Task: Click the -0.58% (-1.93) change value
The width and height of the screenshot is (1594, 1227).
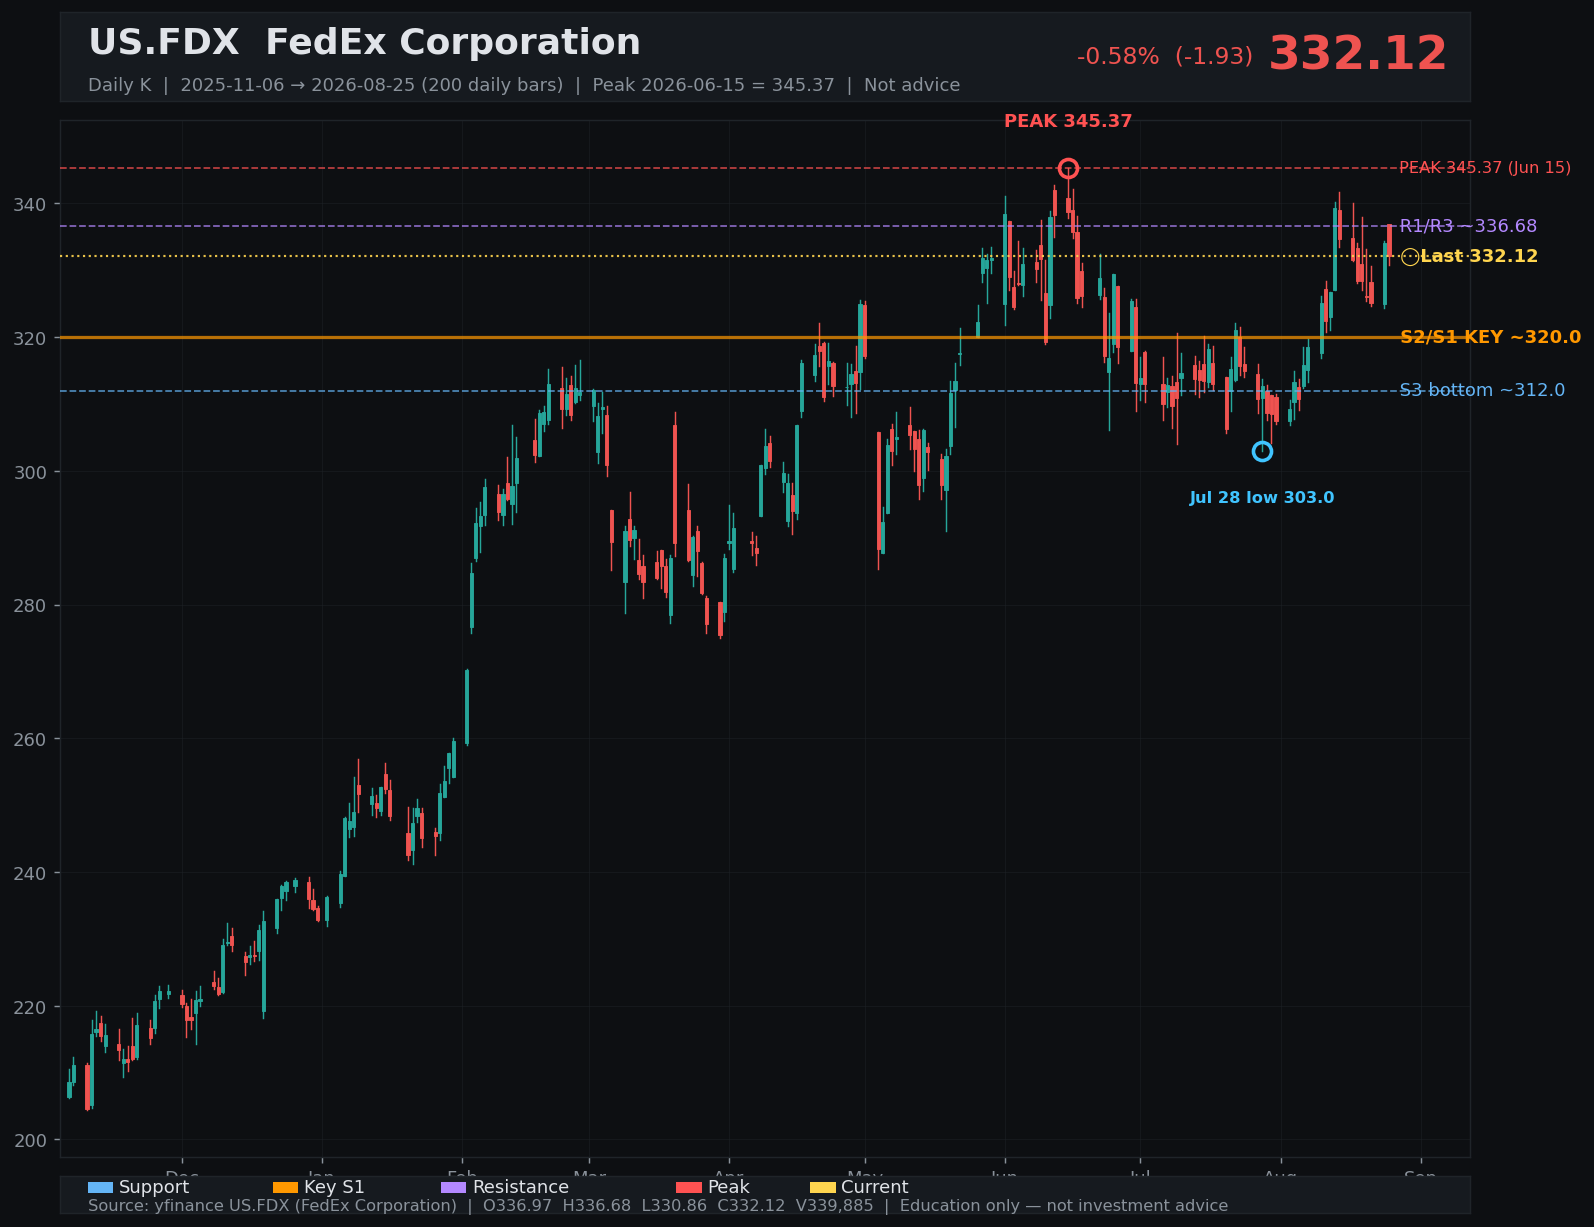Action: coord(1164,57)
